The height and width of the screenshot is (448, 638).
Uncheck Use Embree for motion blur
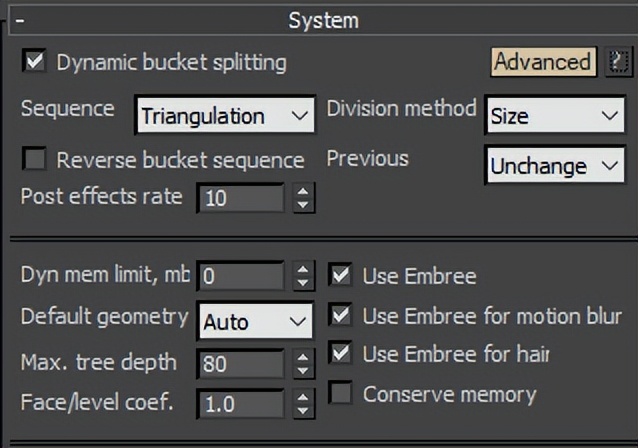click(x=341, y=316)
